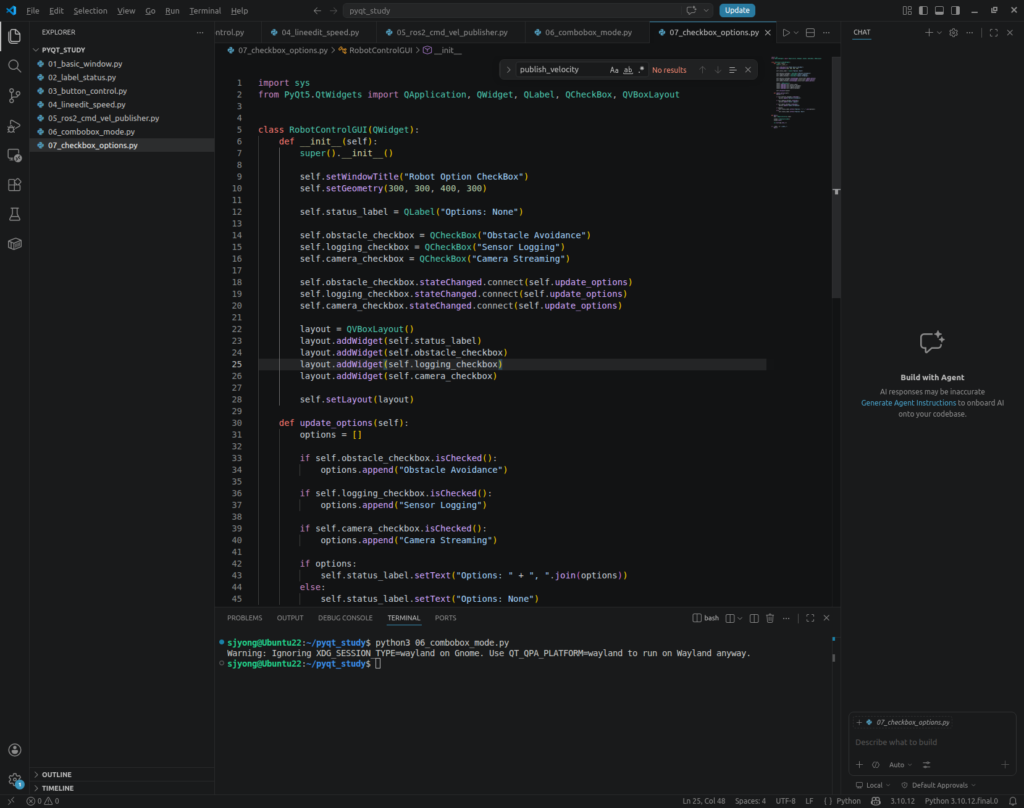The height and width of the screenshot is (808, 1024).
Task: Click the Update button
Action: pos(737,10)
